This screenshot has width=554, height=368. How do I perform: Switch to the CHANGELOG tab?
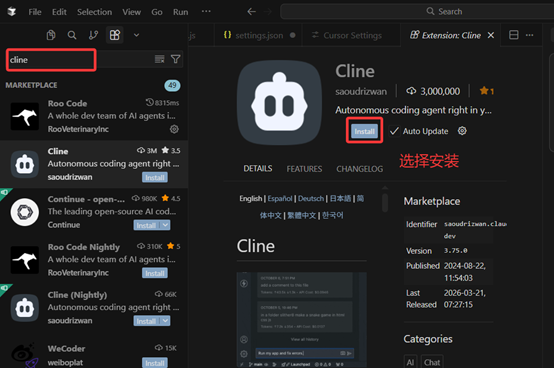(359, 169)
